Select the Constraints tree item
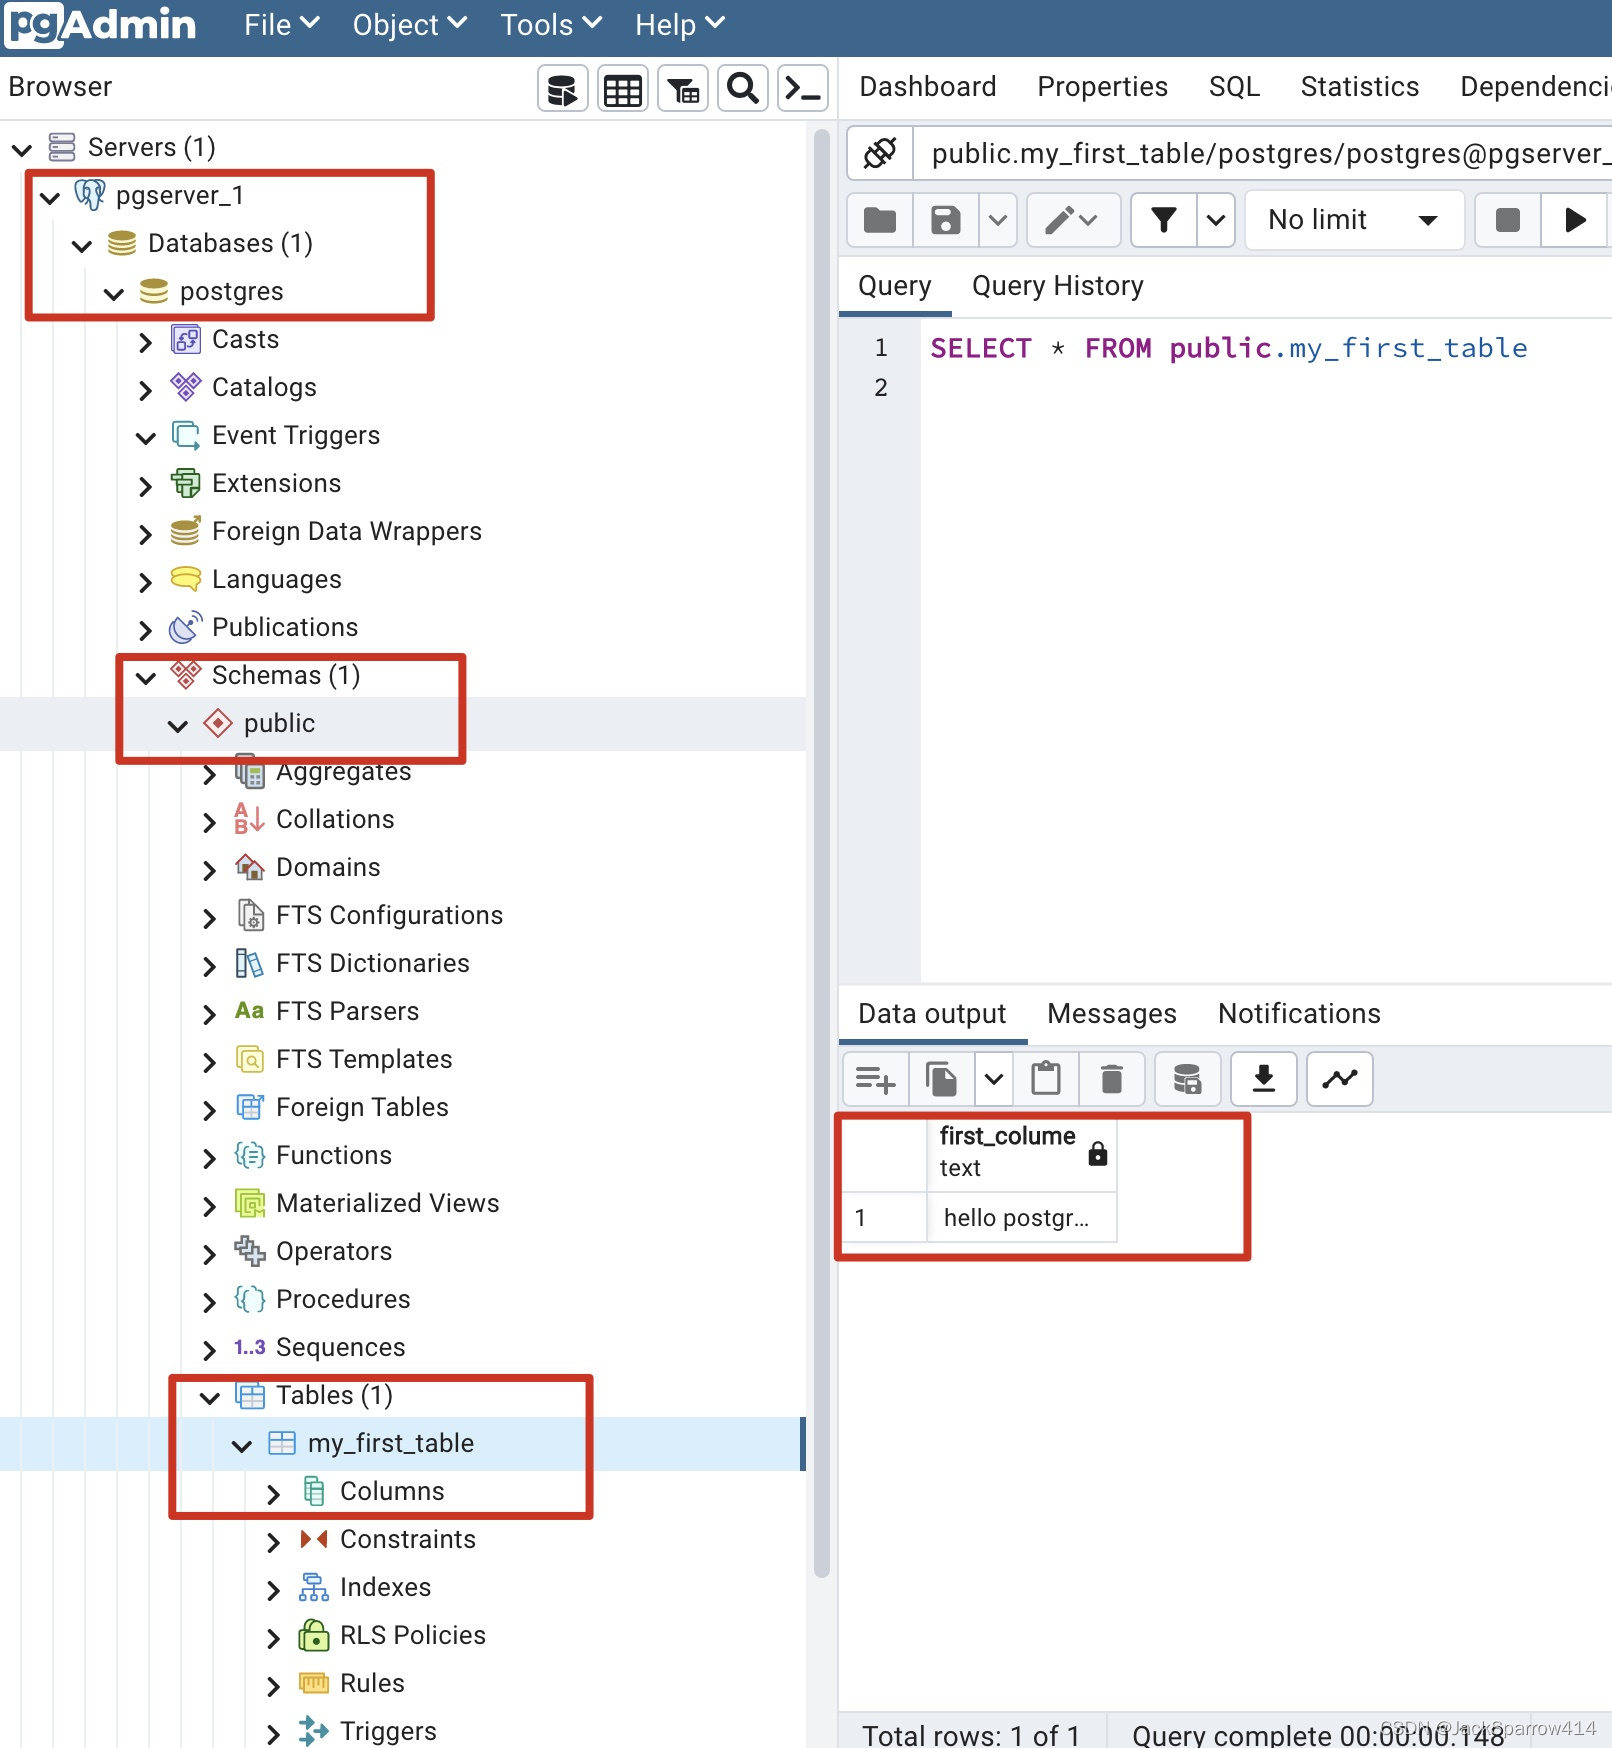 click(408, 1539)
